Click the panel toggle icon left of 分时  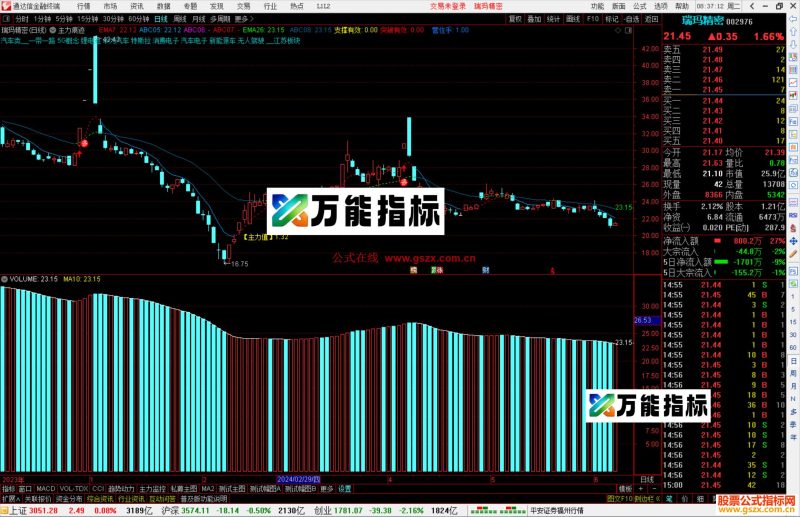click(6, 19)
